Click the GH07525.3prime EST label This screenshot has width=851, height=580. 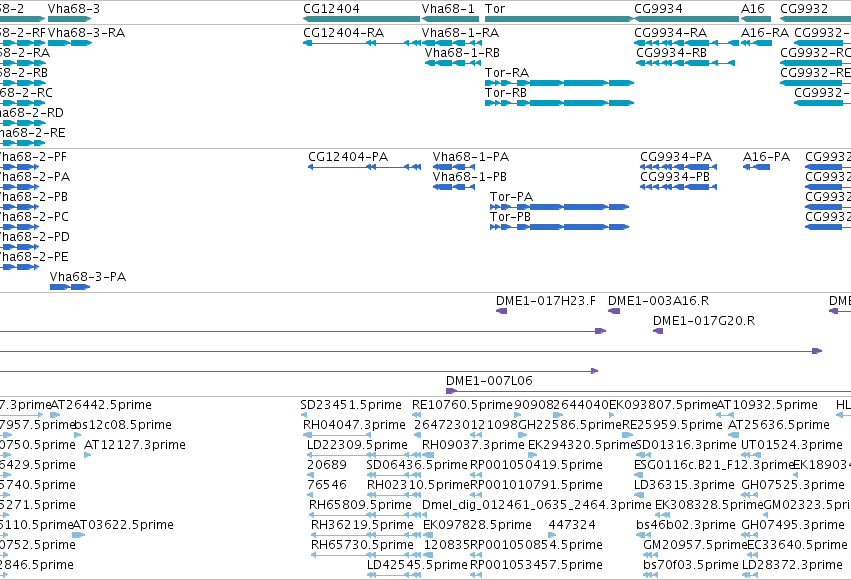point(793,485)
